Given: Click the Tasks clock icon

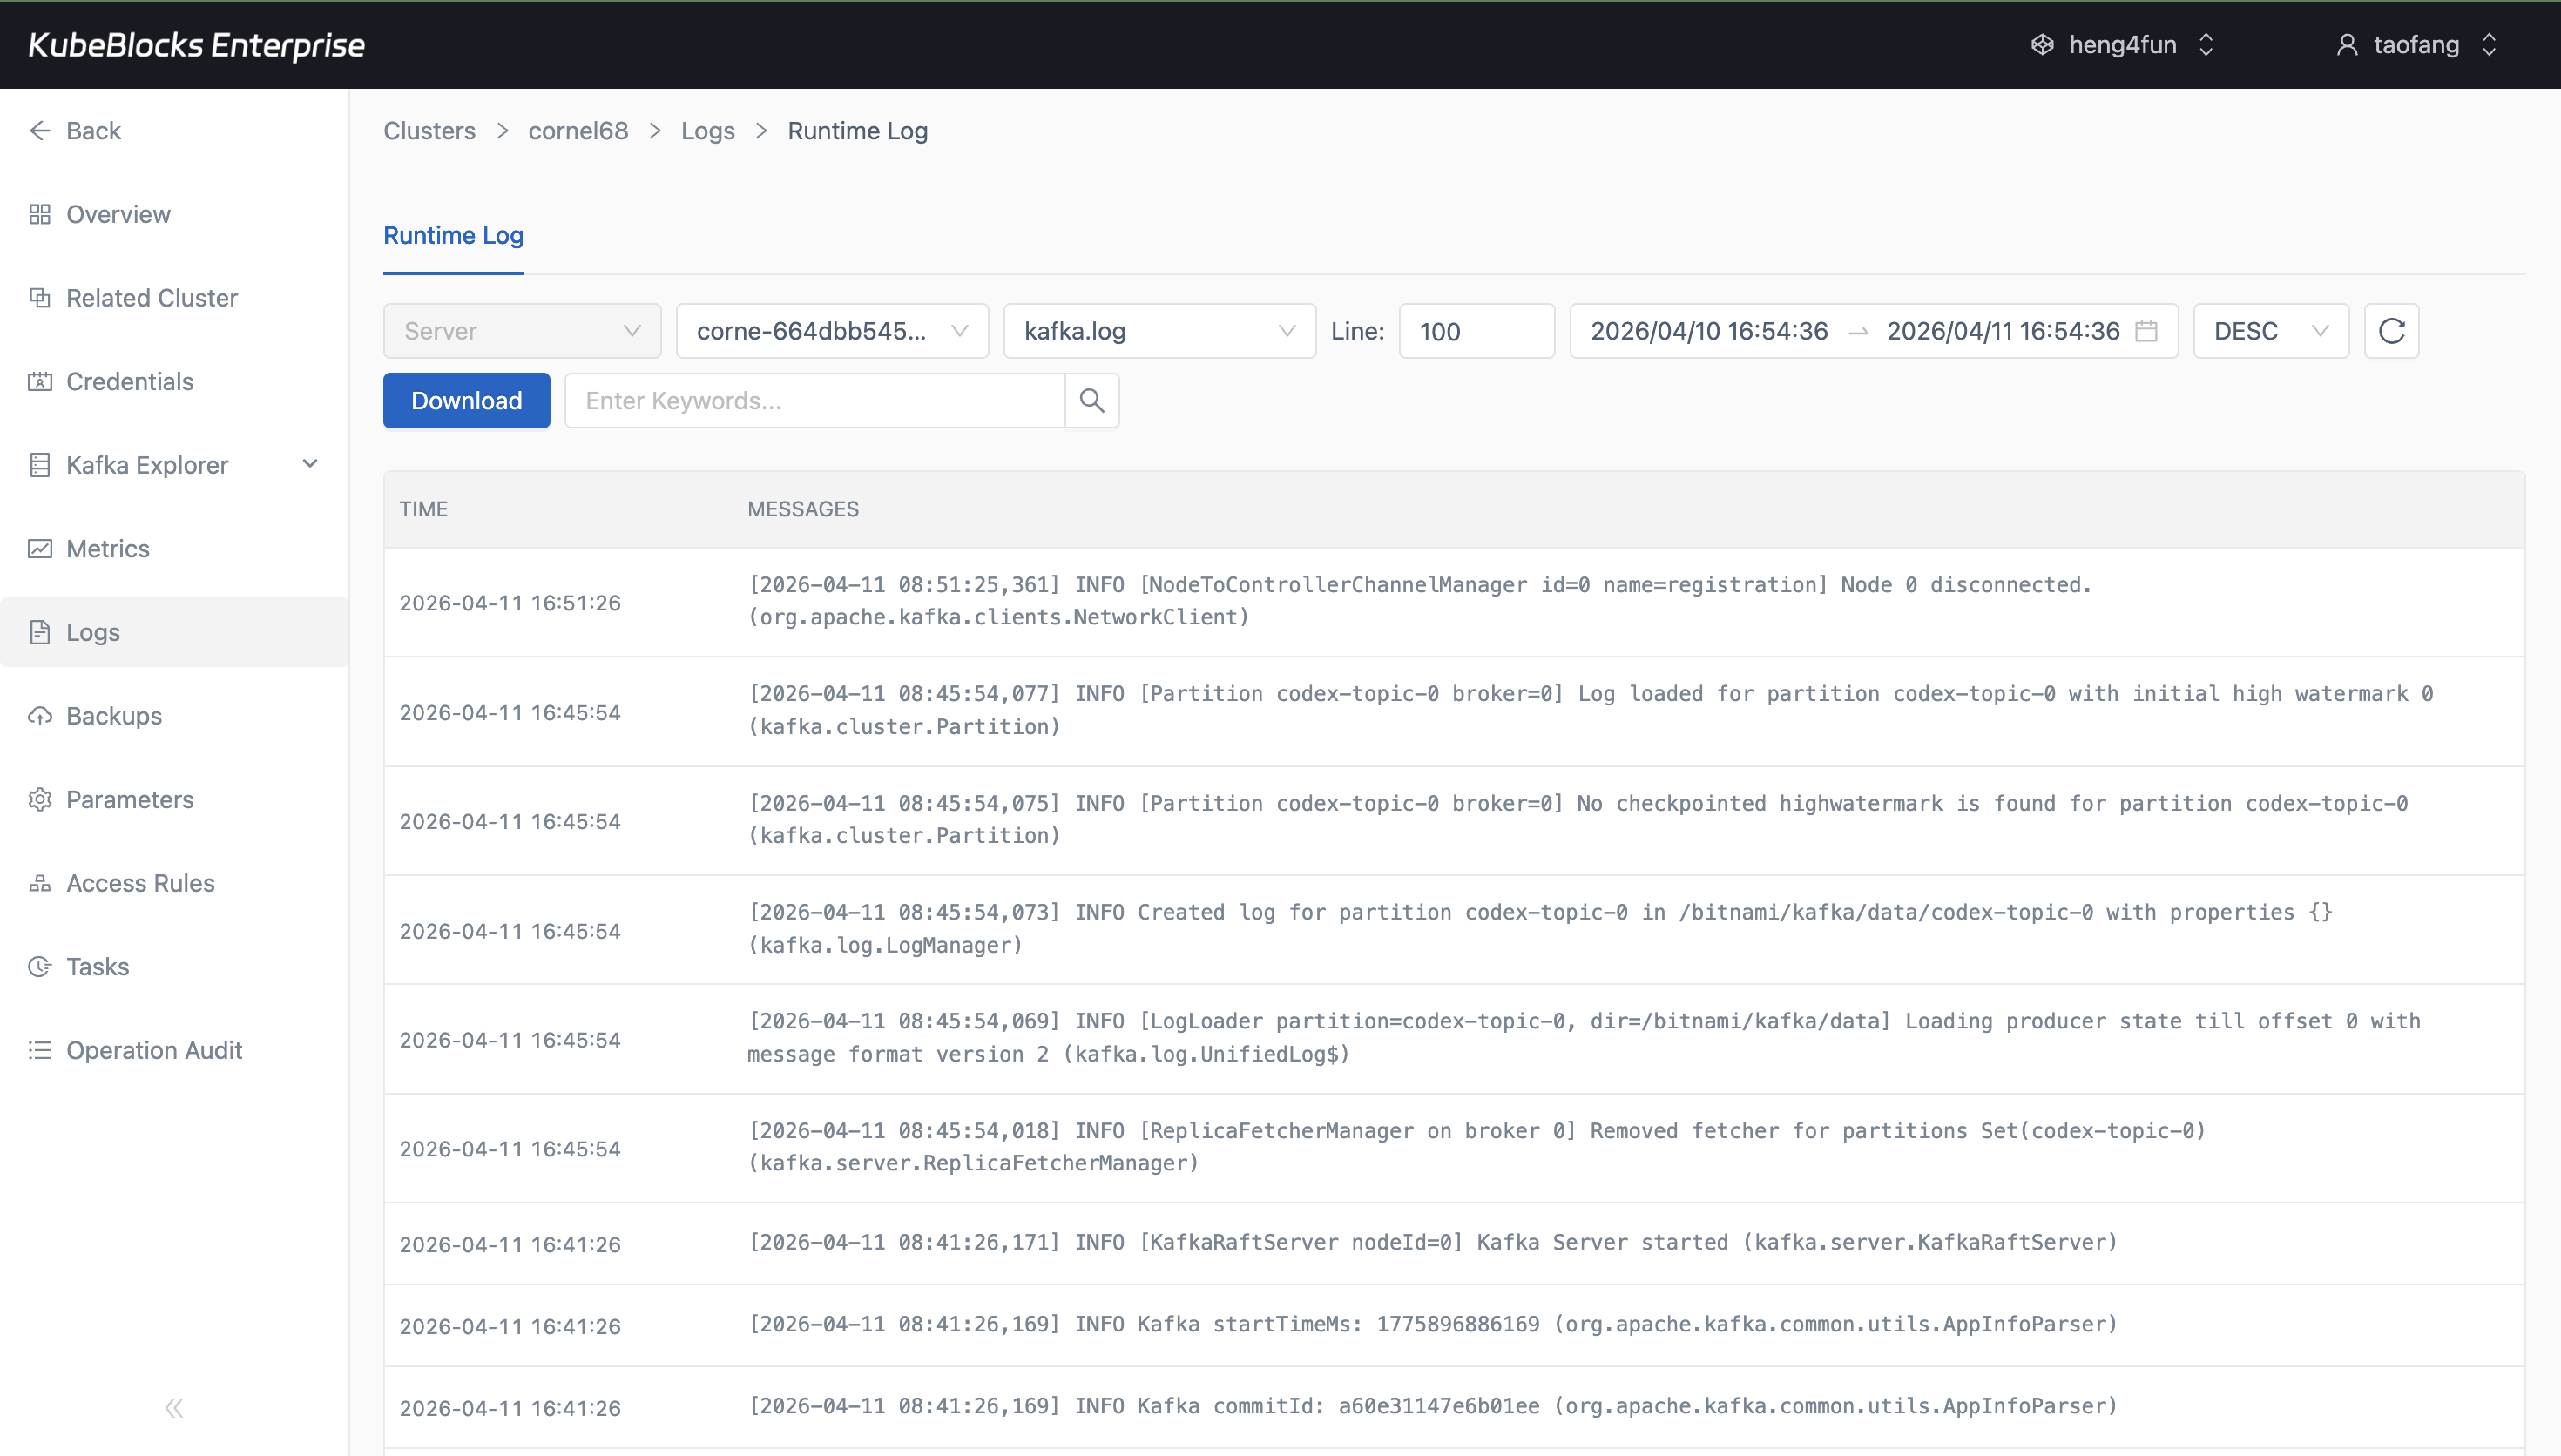Looking at the screenshot, I should [x=40, y=966].
